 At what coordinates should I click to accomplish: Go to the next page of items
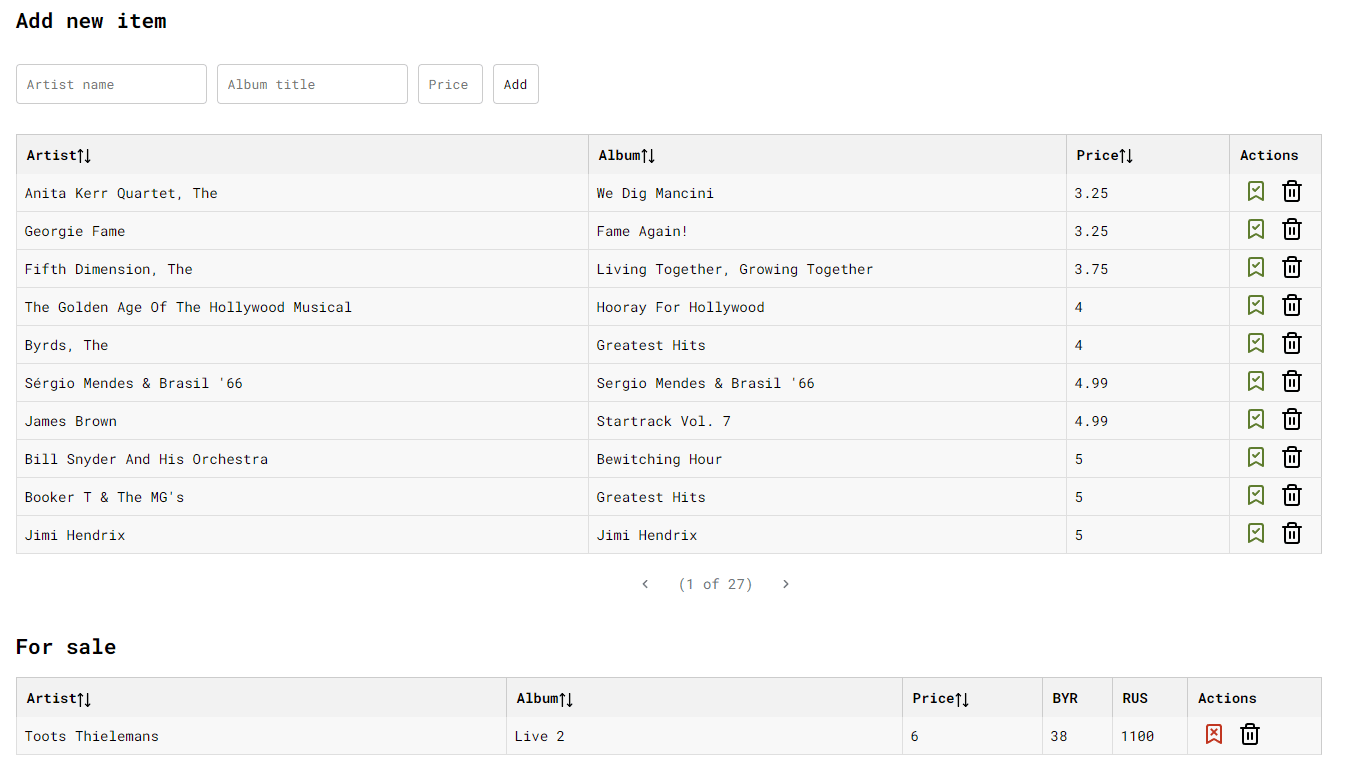[786, 584]
